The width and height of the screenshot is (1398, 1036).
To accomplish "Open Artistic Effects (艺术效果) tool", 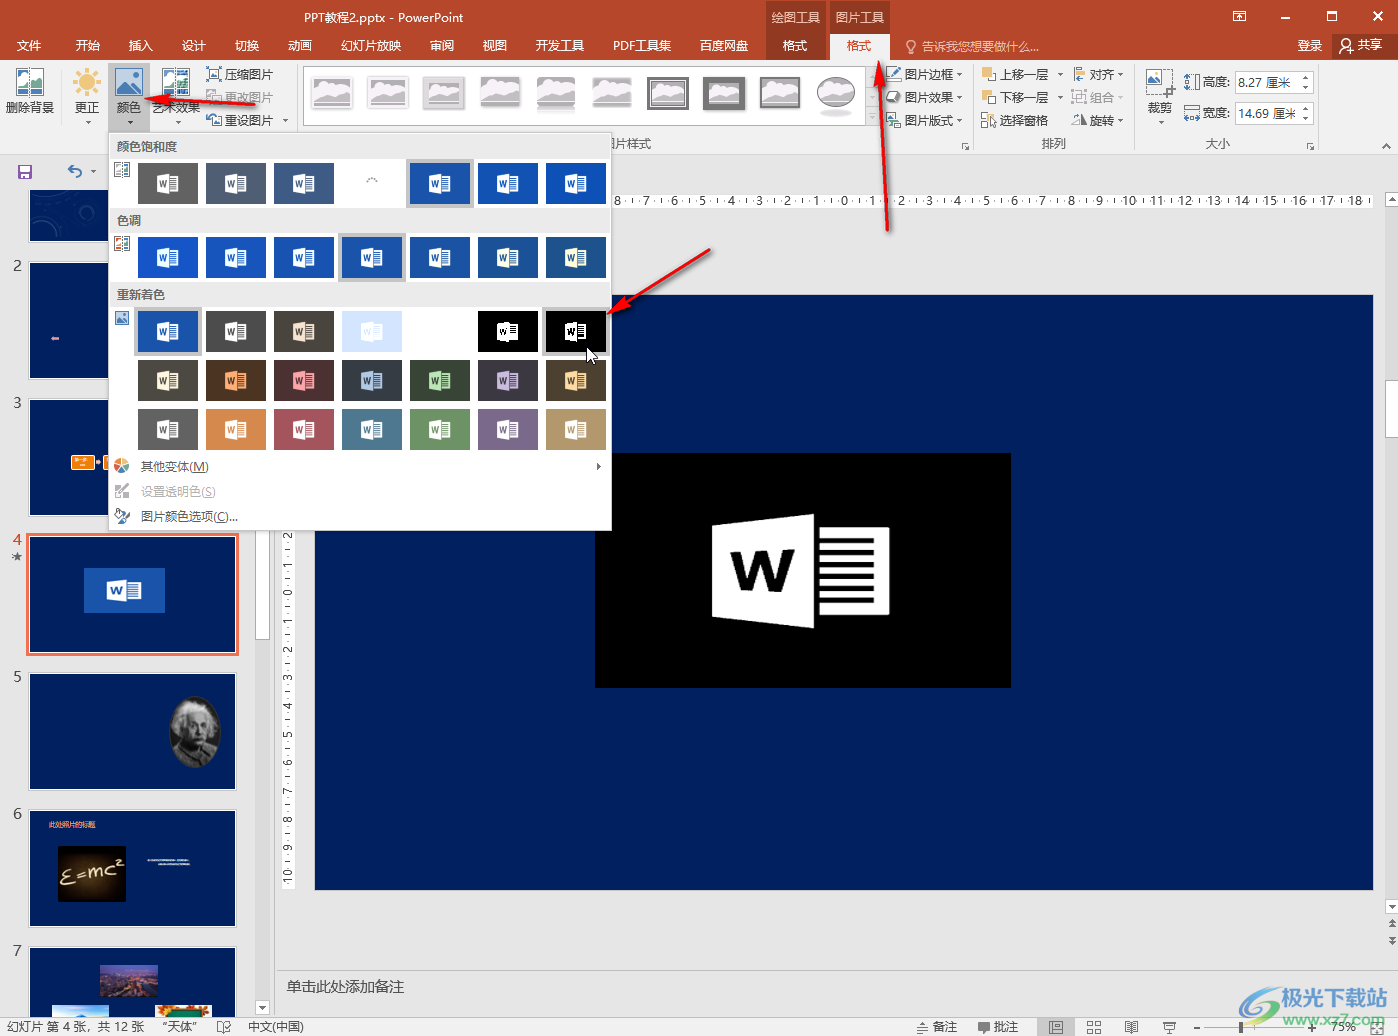I will point(177,95).
